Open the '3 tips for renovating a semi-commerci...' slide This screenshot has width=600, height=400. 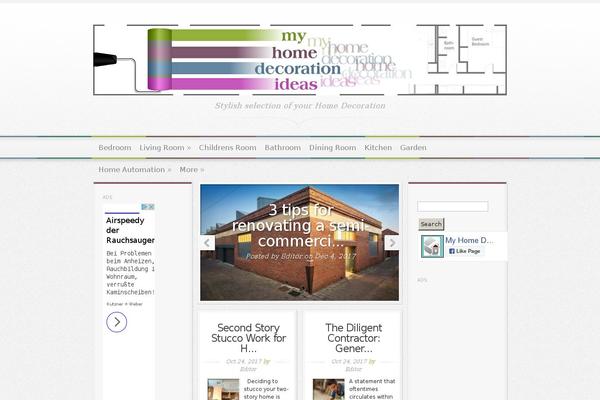point(300,226)
